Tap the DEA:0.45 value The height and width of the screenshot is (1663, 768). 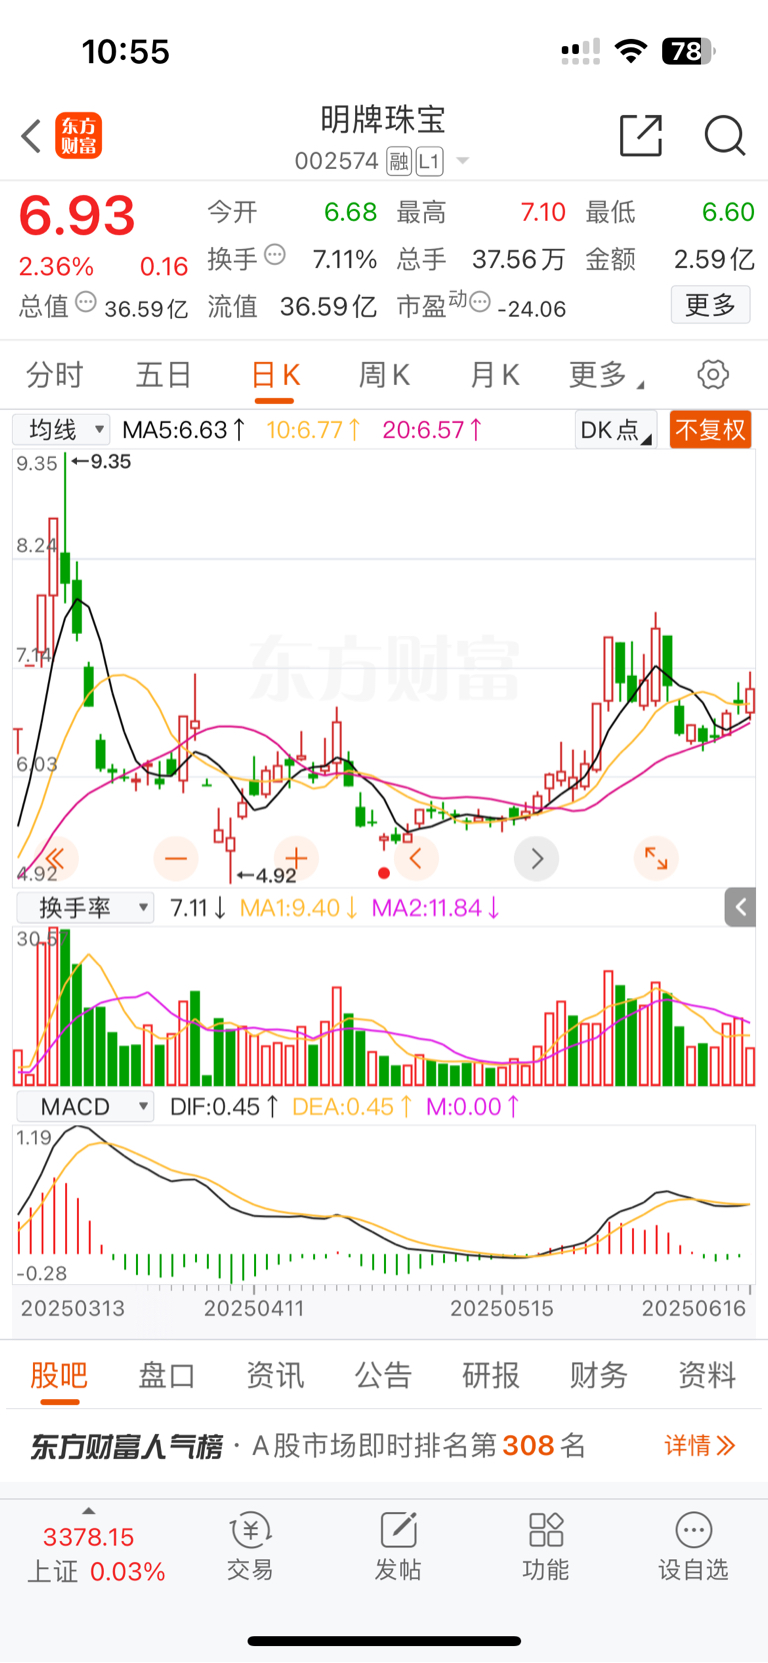(x=352, y=1107)
